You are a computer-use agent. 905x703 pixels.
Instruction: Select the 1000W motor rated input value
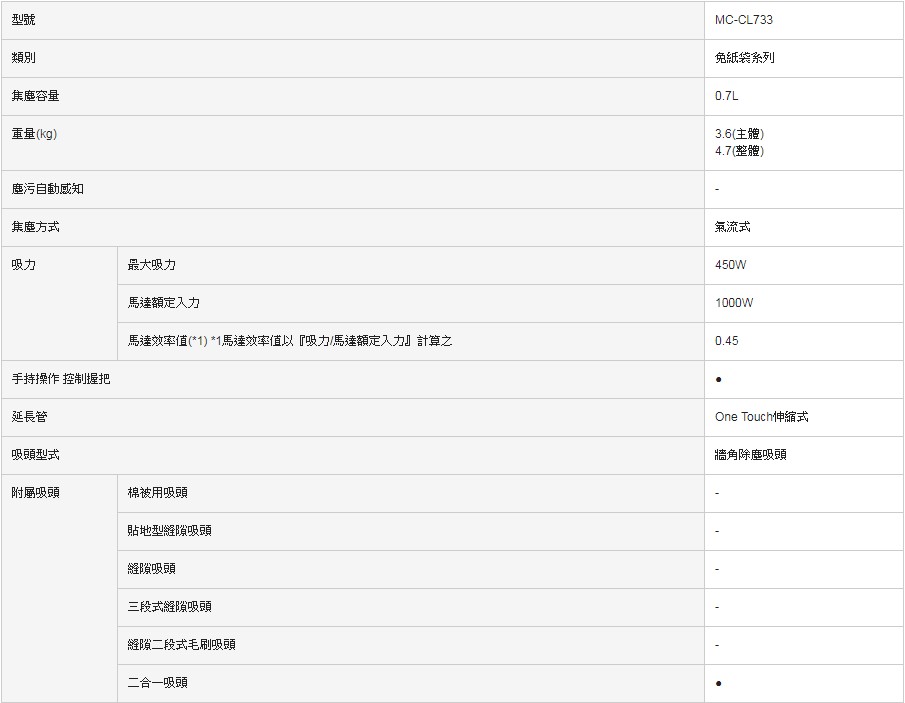pyautogui.click(x=734, y=303)
